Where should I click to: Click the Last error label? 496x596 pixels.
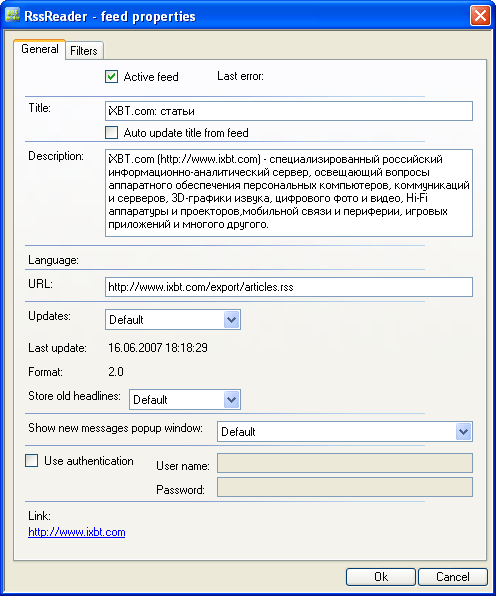click(240, 76)
